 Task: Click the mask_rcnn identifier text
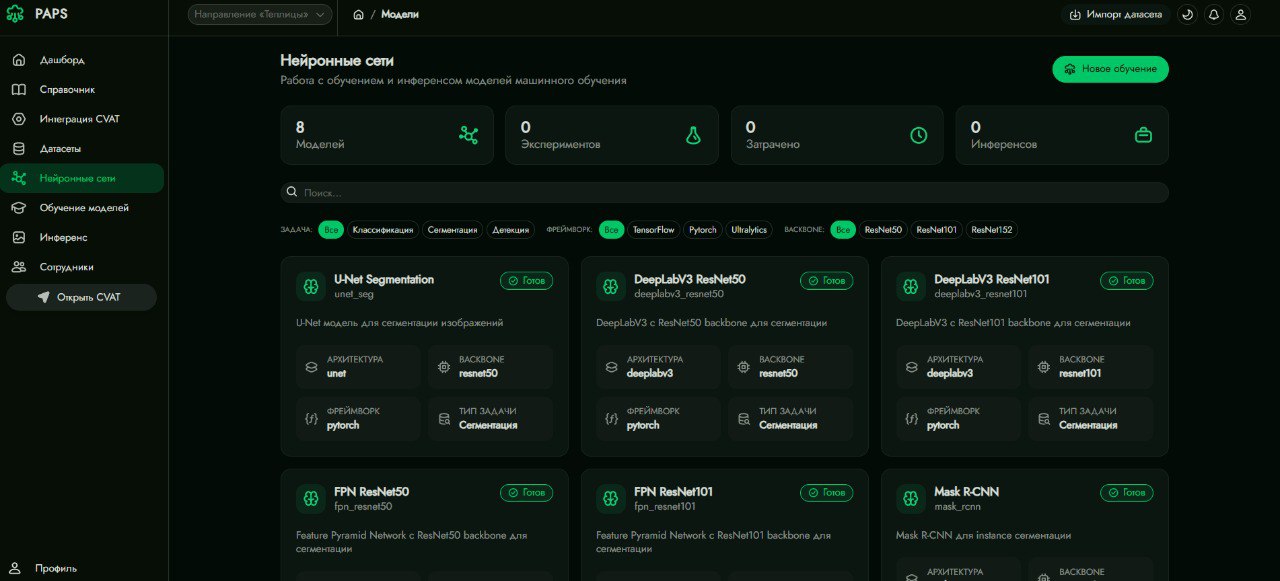pyautogui.click(x=957, y=506)
